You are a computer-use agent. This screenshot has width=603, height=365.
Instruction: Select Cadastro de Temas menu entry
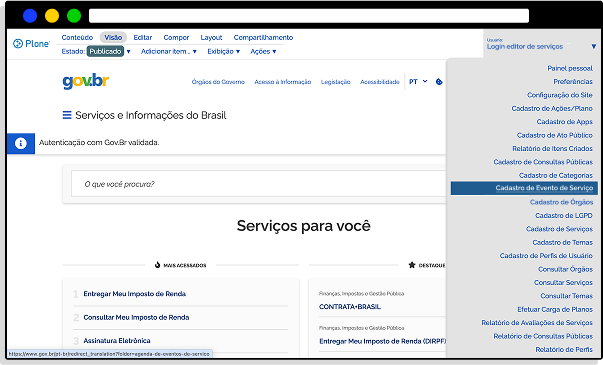tap(562, 242)
